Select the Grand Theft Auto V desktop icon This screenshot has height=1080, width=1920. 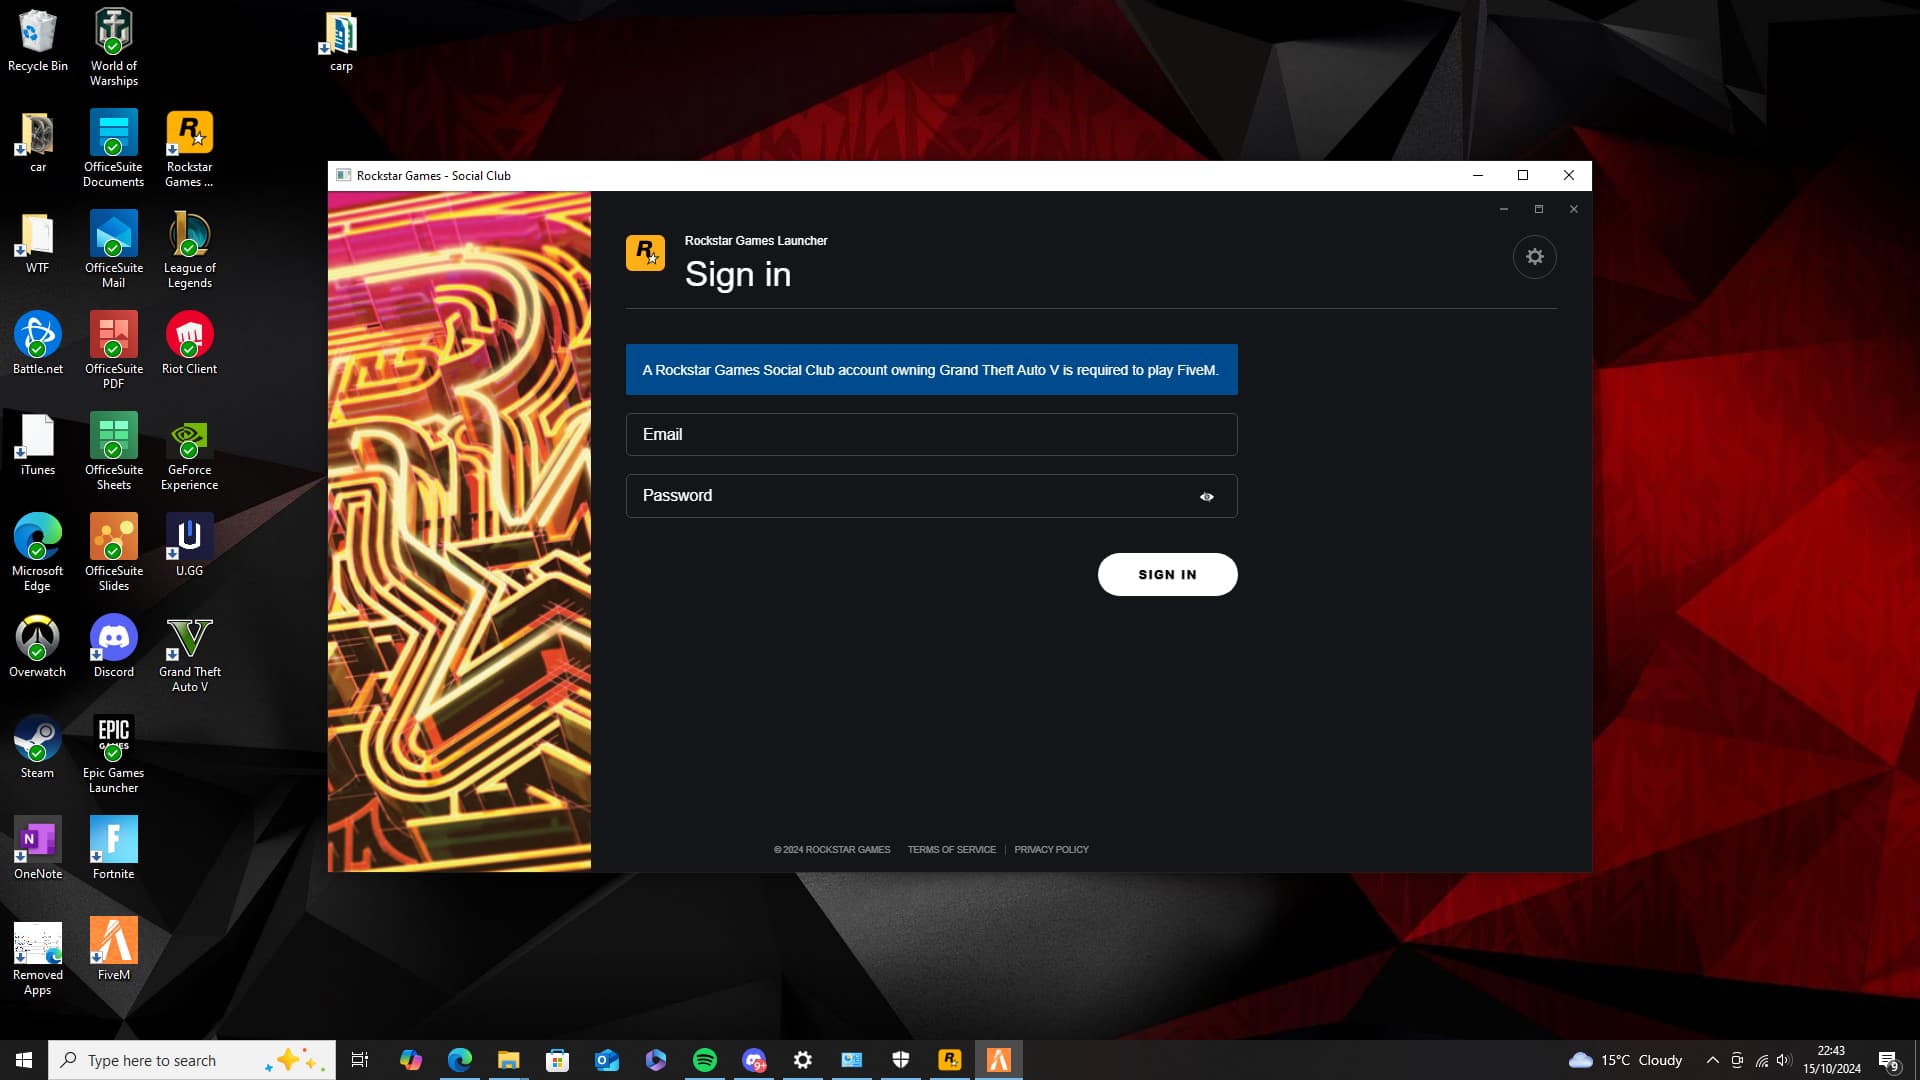click(189, 654)
